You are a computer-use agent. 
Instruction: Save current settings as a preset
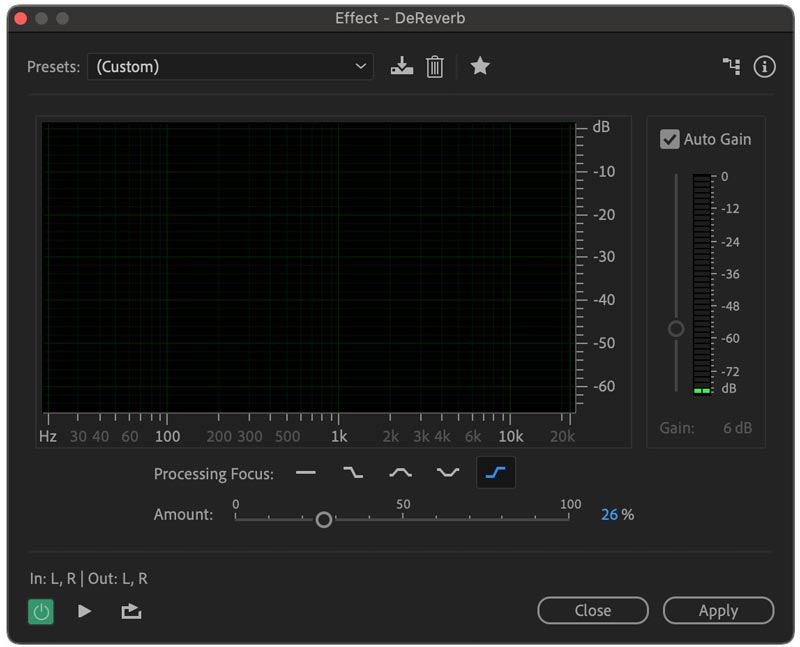(x=402, y=66)
